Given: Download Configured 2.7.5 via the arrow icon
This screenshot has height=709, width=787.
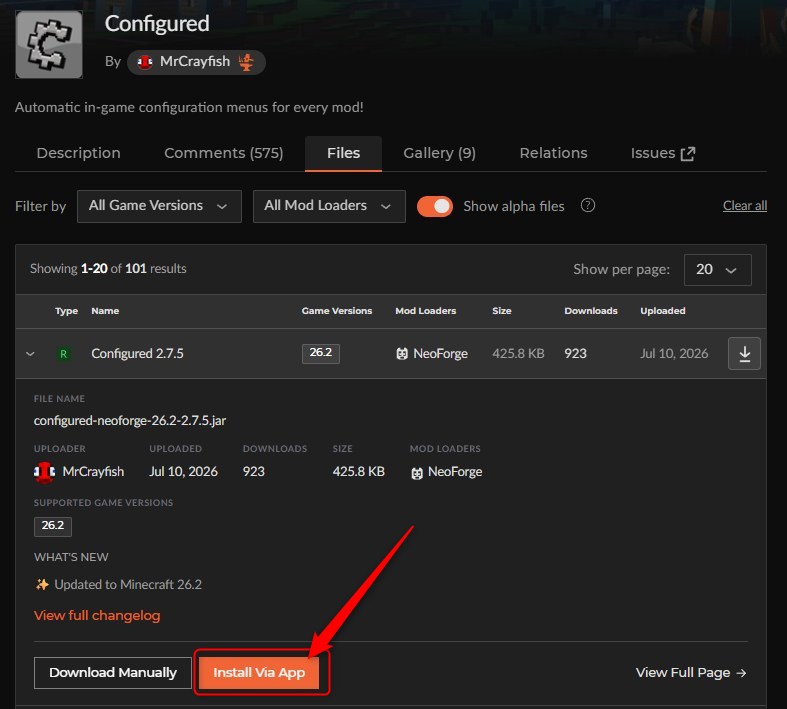Looking at the screenshot, I should 744,354.
